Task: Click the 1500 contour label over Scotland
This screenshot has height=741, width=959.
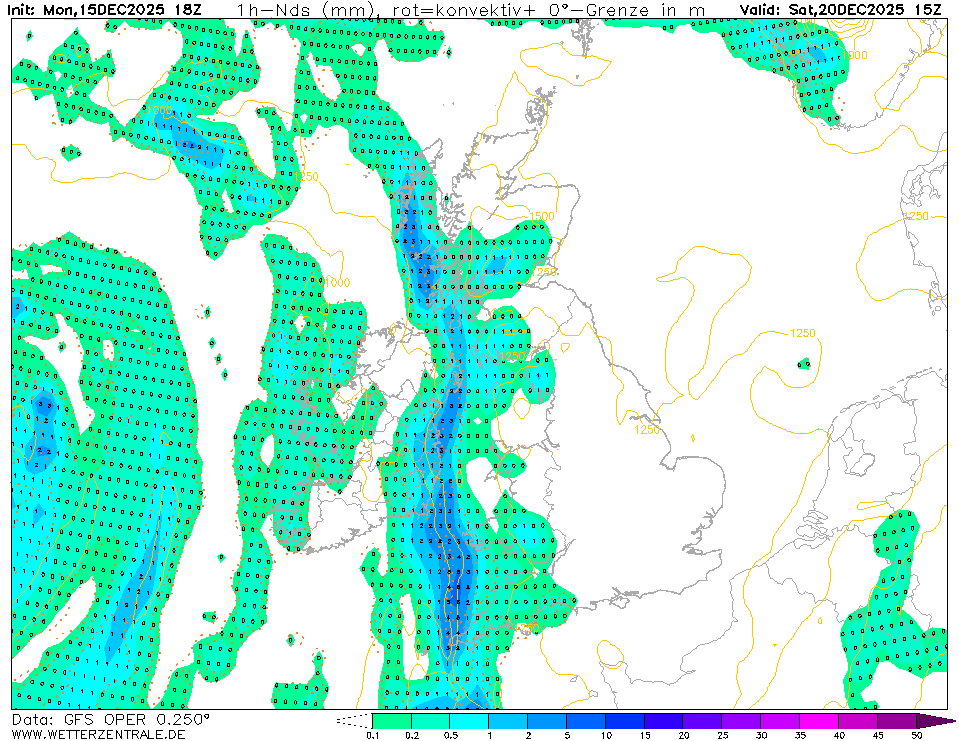Action: point(542,216)
